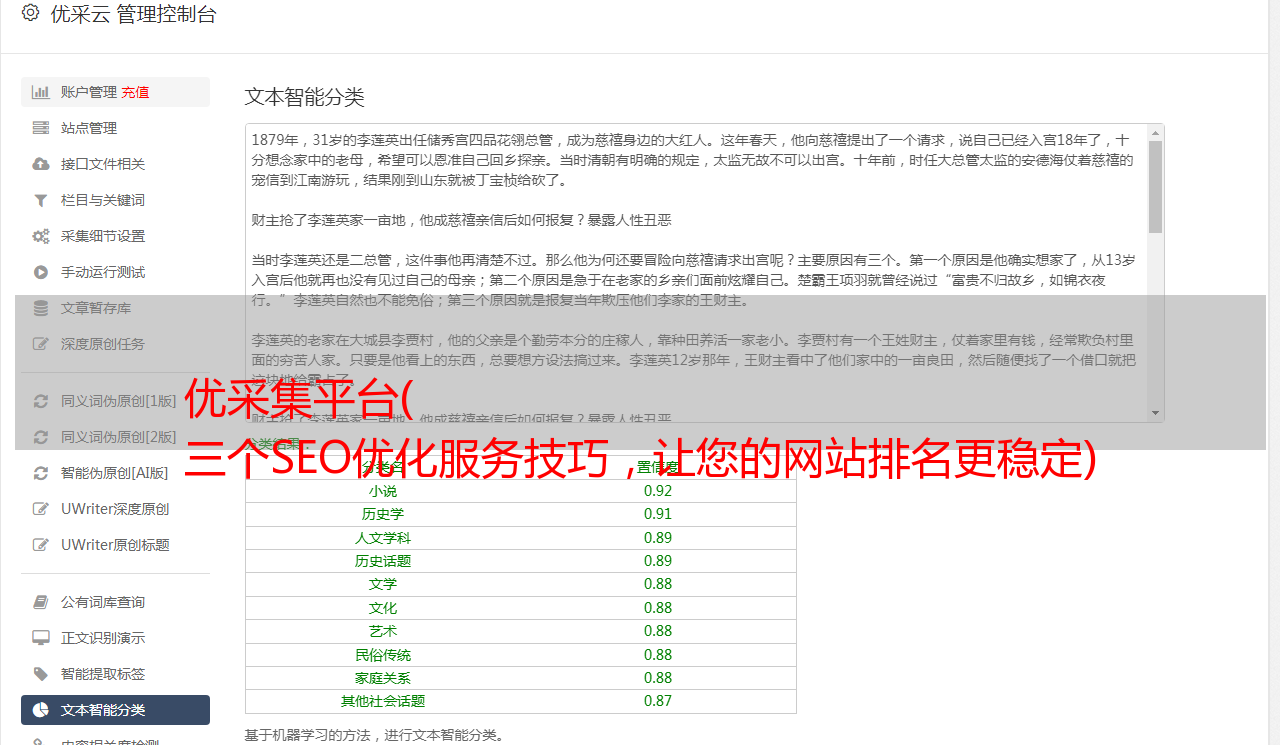
Task: Click the 人文学科 category cell
Action: point(382,538)
